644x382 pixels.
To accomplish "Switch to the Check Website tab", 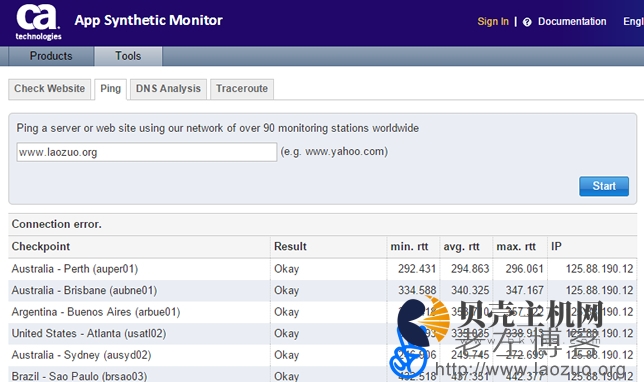I will (49, 89).
